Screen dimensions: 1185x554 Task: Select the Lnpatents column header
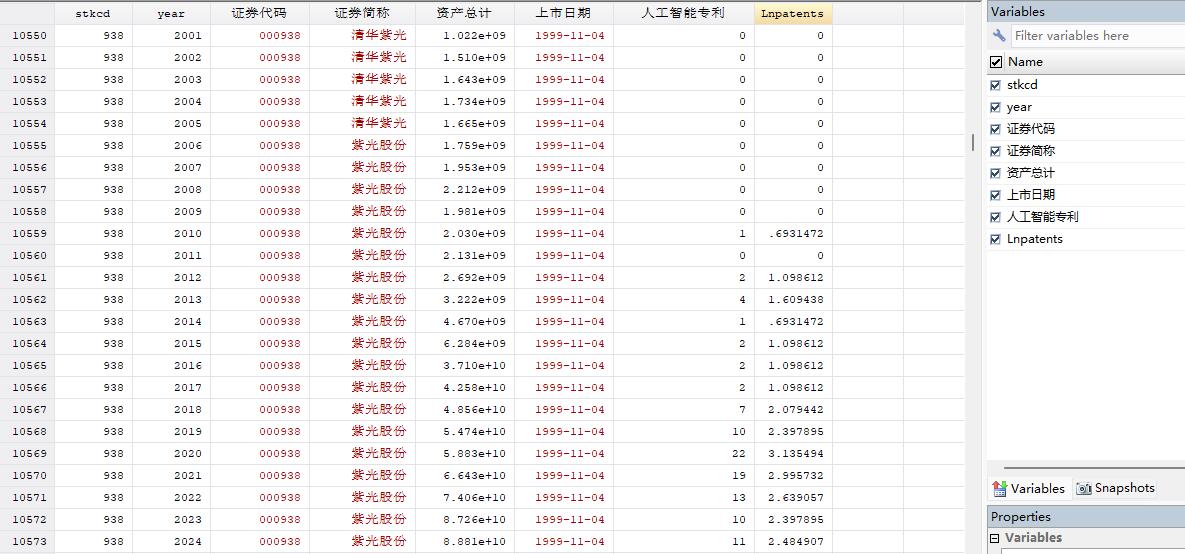click(794, 14)
